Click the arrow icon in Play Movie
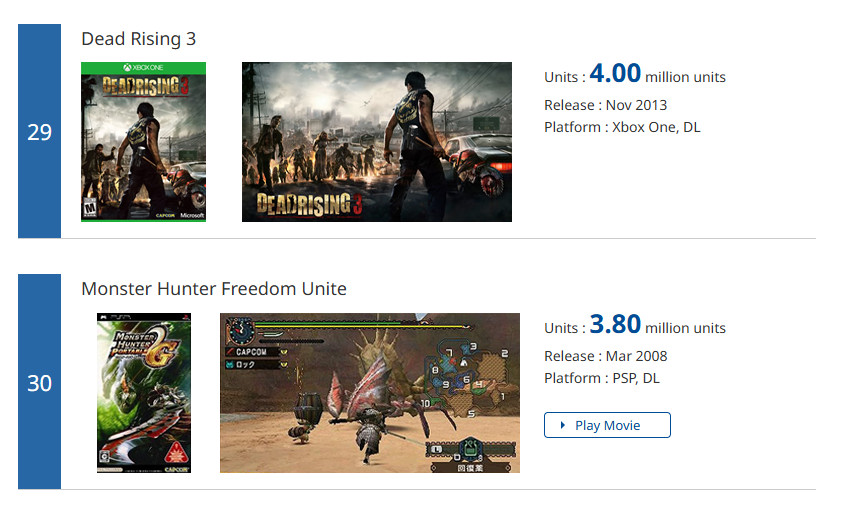This screenshot has height=514, width=845. [563, 425]
